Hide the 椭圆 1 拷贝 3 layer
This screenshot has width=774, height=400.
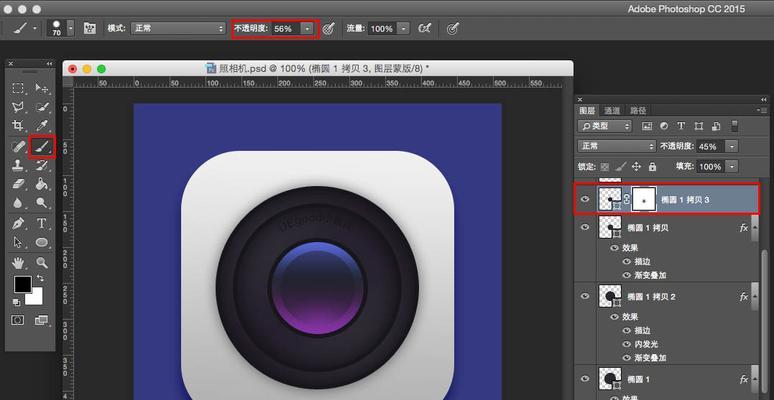pos(585,199)
